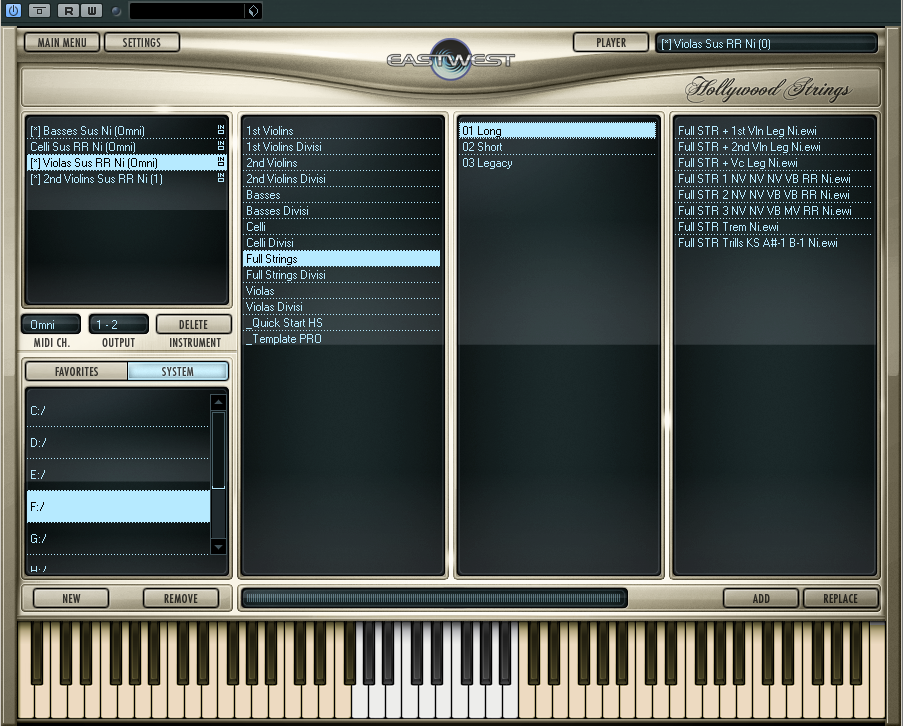Click the W write automation button
Image resolution: width=903 pixels, height=726 pixels.
tap(92, 10)
